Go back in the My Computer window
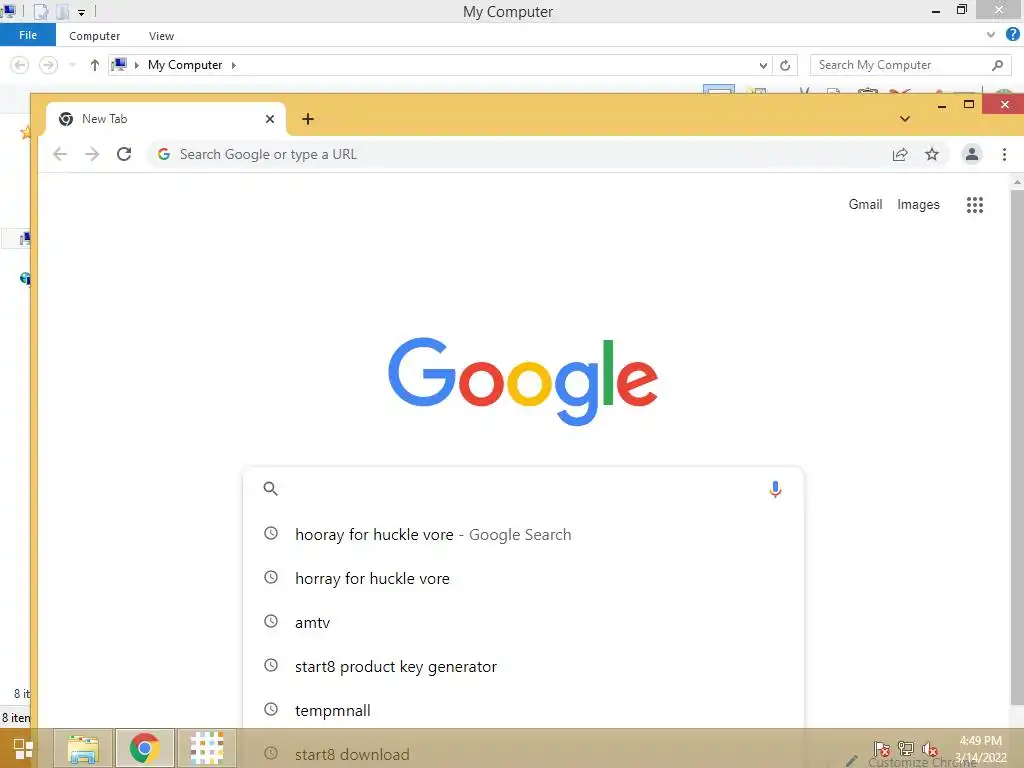This screenshot has height=768, width=1024. [x=20, y=65]
